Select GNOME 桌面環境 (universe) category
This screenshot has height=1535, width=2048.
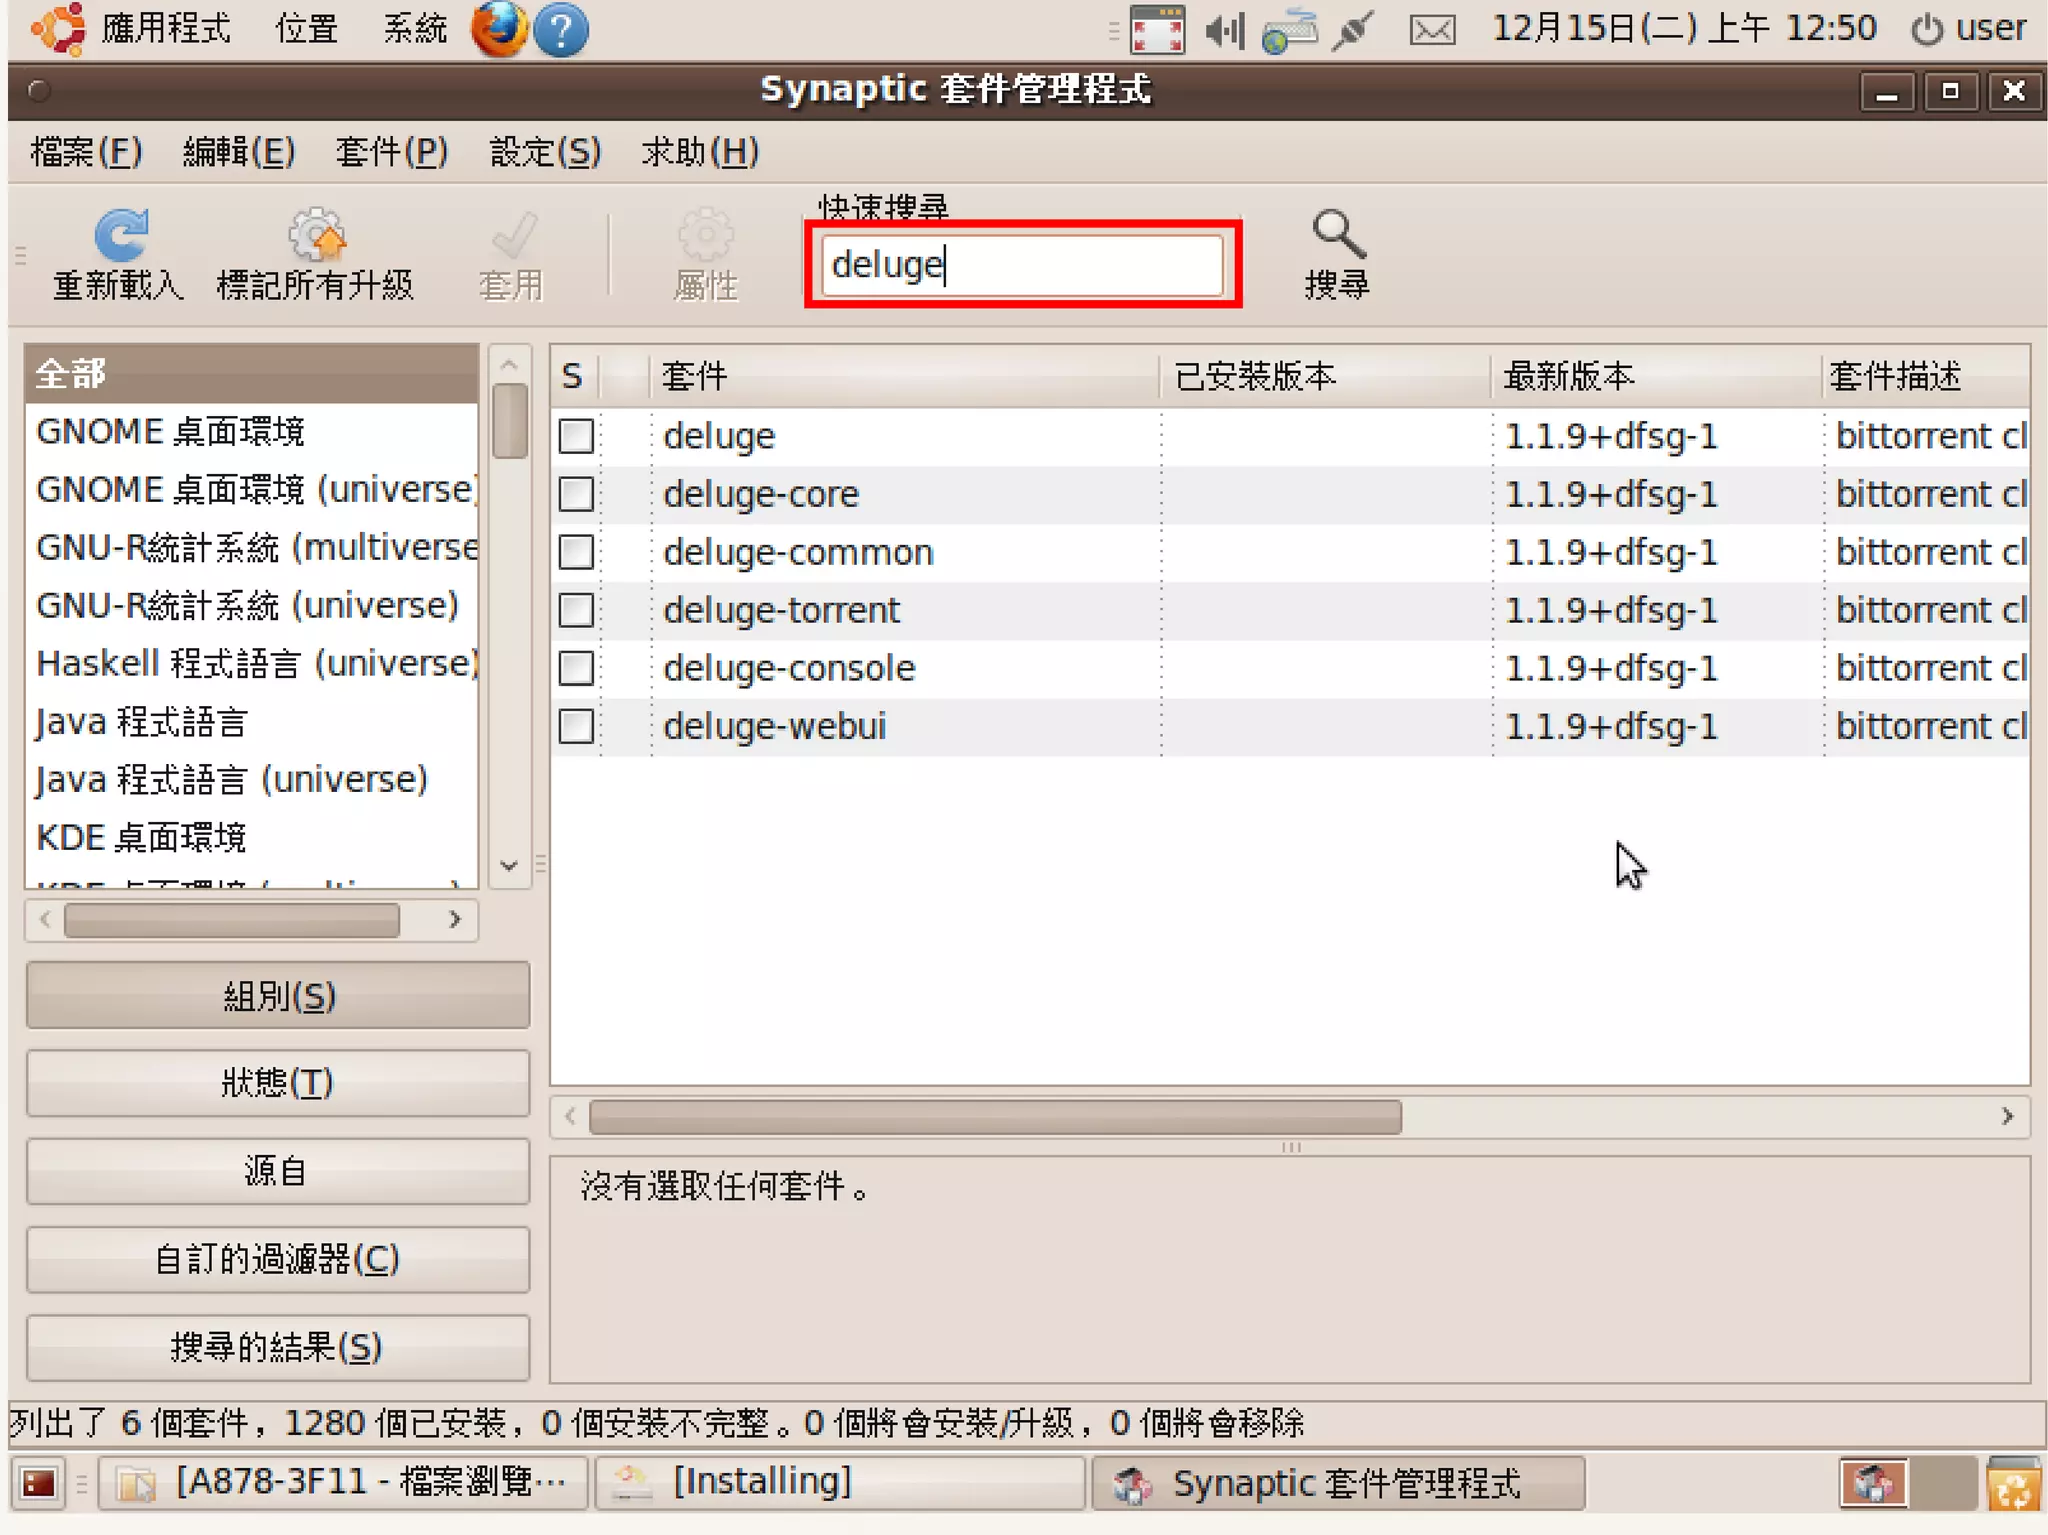251,490
